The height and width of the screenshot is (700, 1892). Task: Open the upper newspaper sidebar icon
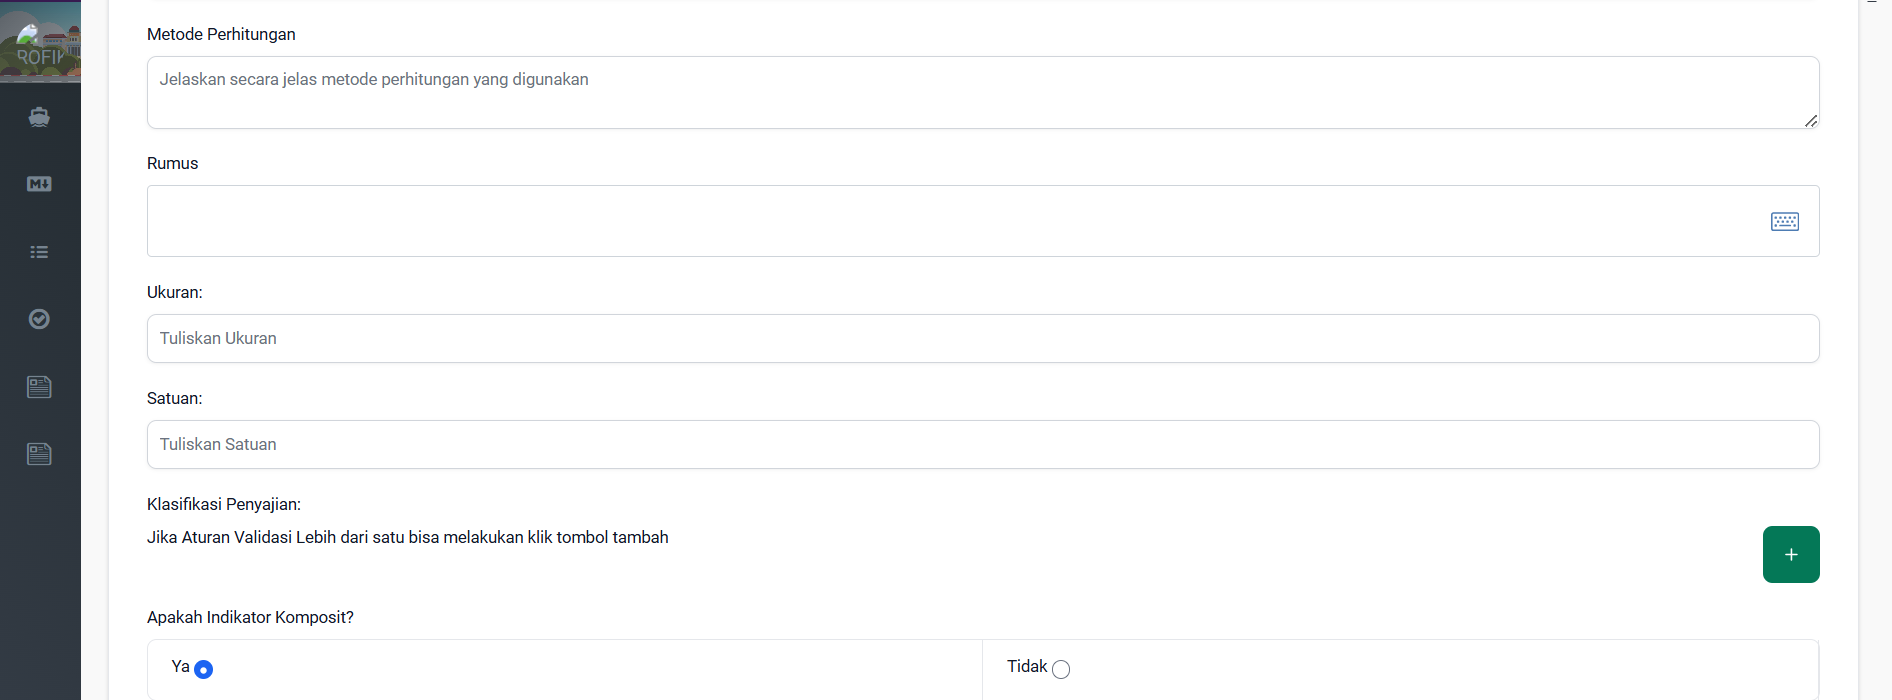click(39, 387)
